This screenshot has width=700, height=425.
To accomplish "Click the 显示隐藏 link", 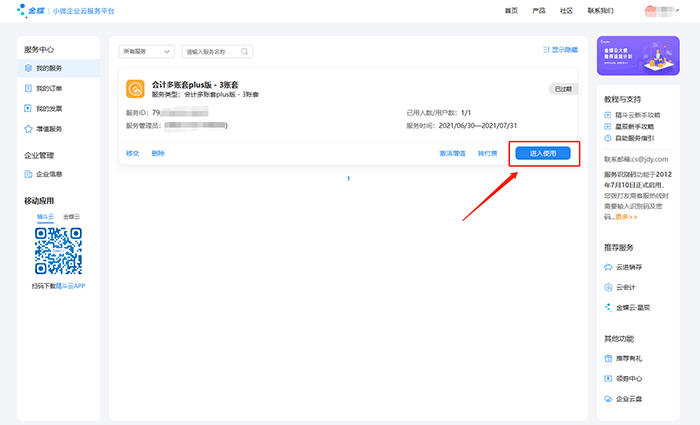I will coord(560,50).
